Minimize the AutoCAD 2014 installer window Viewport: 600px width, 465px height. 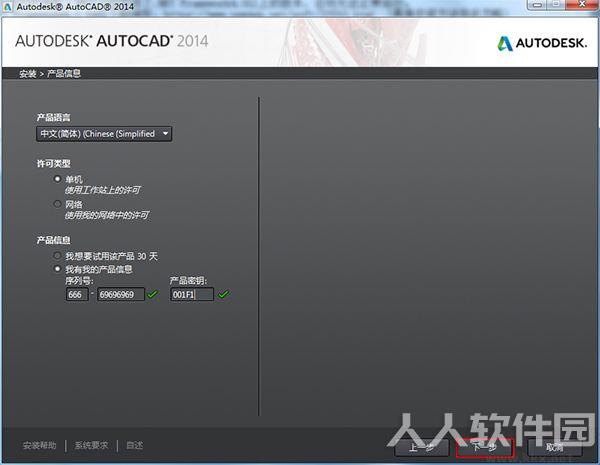pos(538,5)
